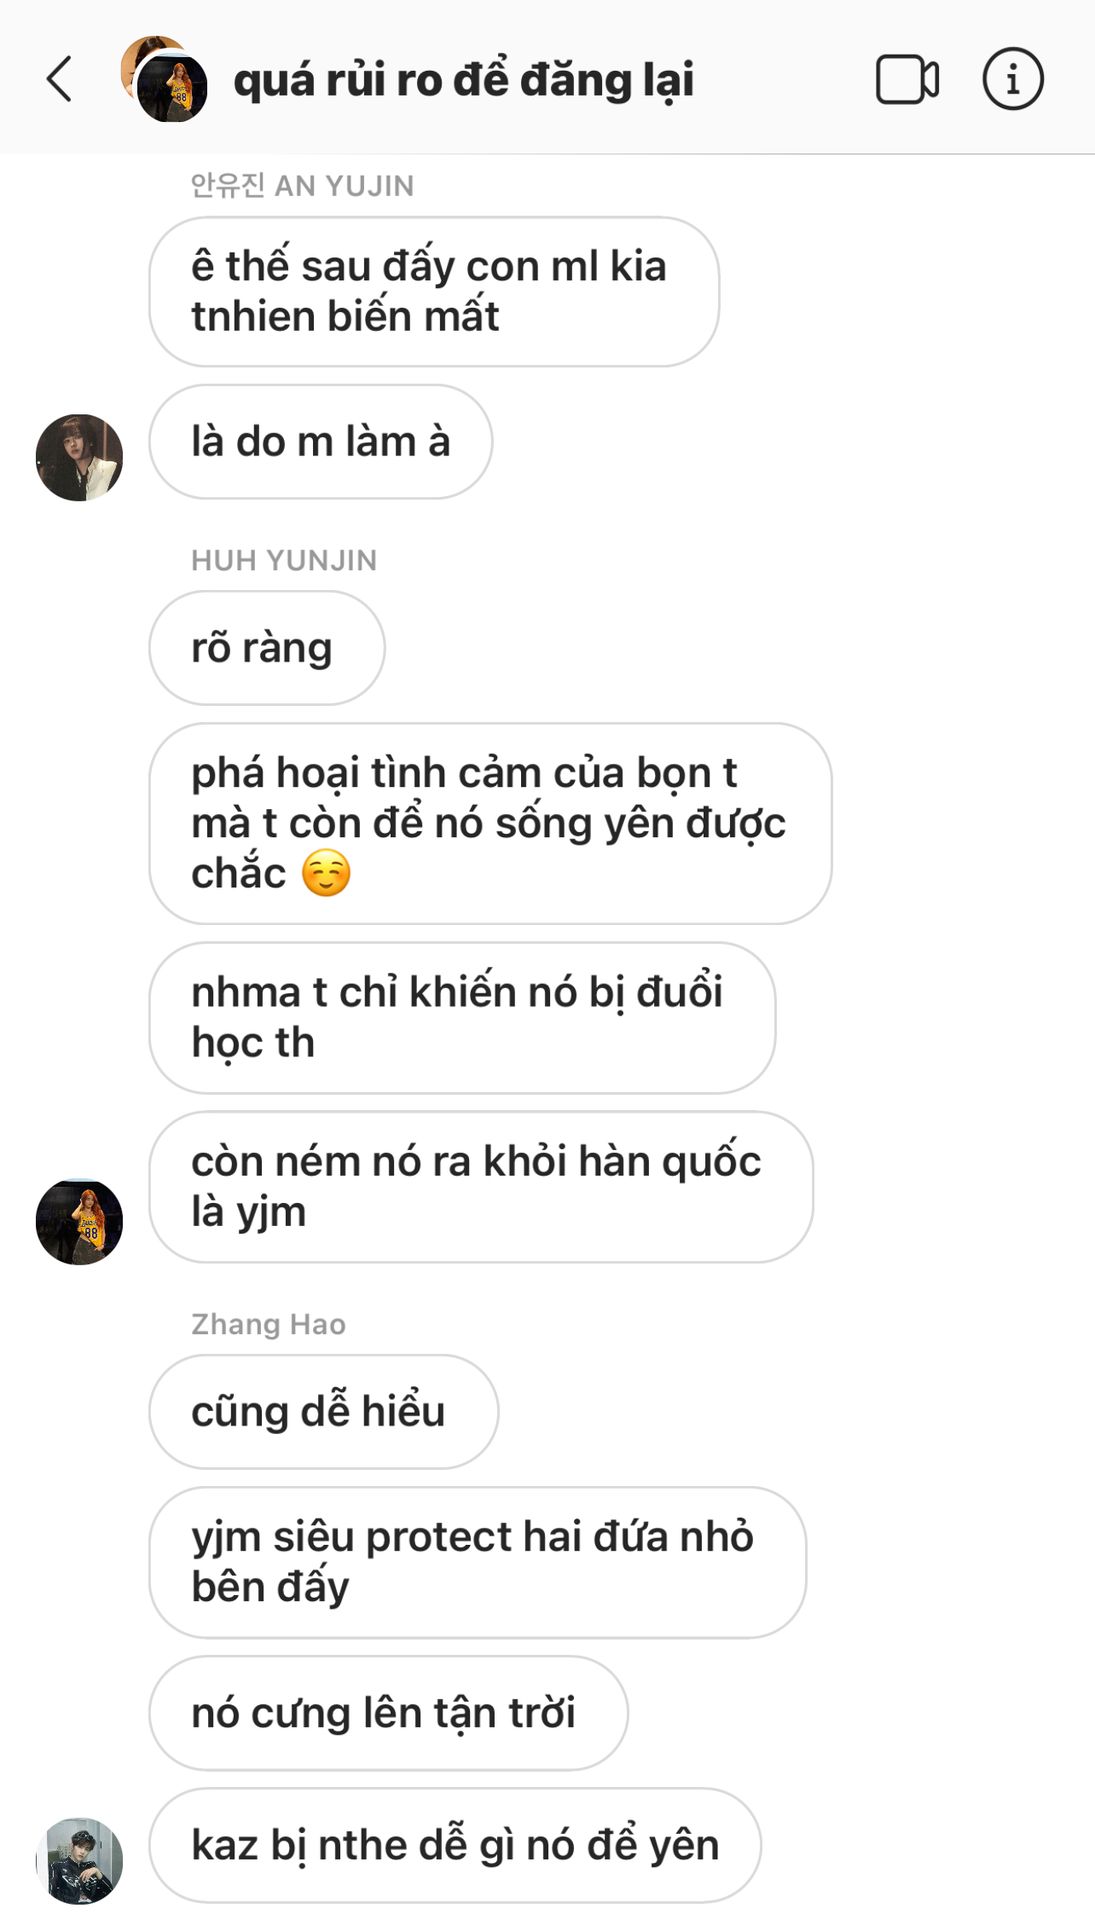This screenshot has height=1920, width=1095.
Task: Start a video call with the group
Action: click(907, 79)
